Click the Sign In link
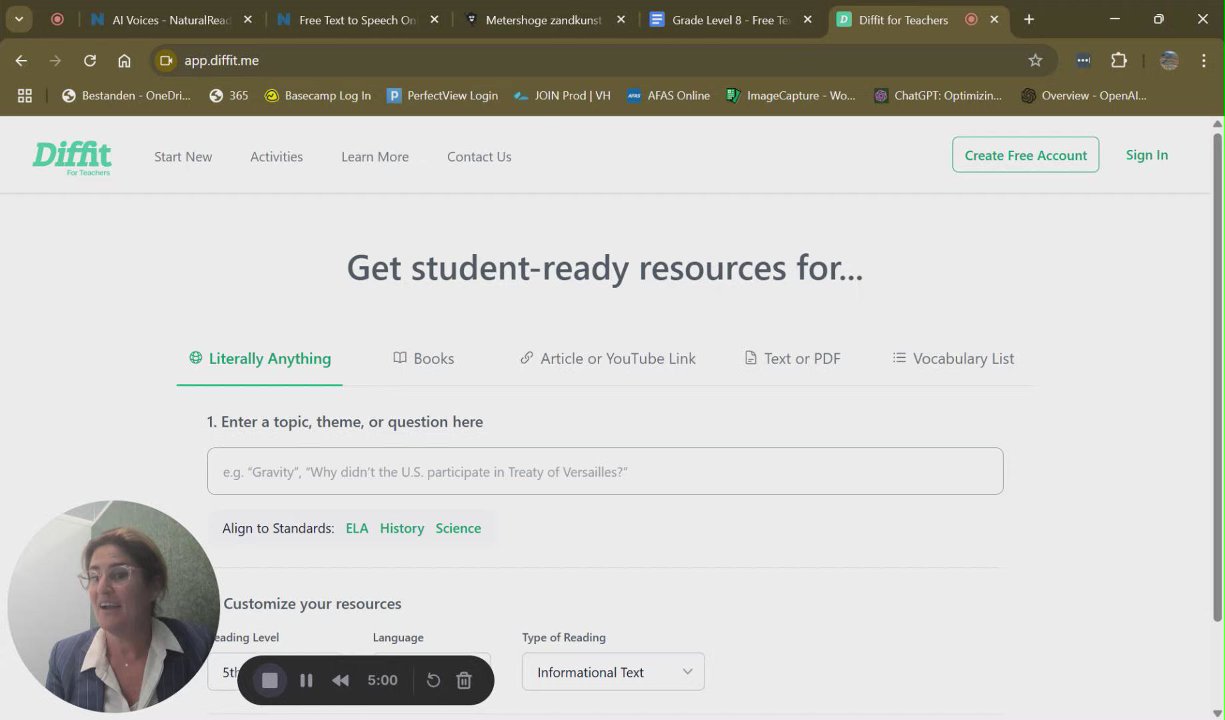The height and width of the screenshot is (720, 1225). click(x=1147, y=155)
